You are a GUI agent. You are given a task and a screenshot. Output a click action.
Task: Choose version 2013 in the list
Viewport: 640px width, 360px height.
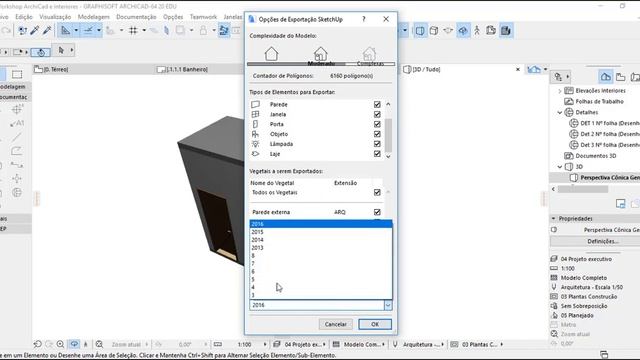[x=321, y=248]
